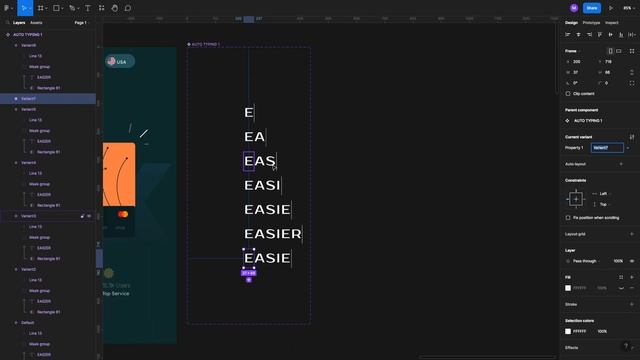640x360 pixels.
Task: Click the Property 1 variant name field
Action: [x=607, y=148]
